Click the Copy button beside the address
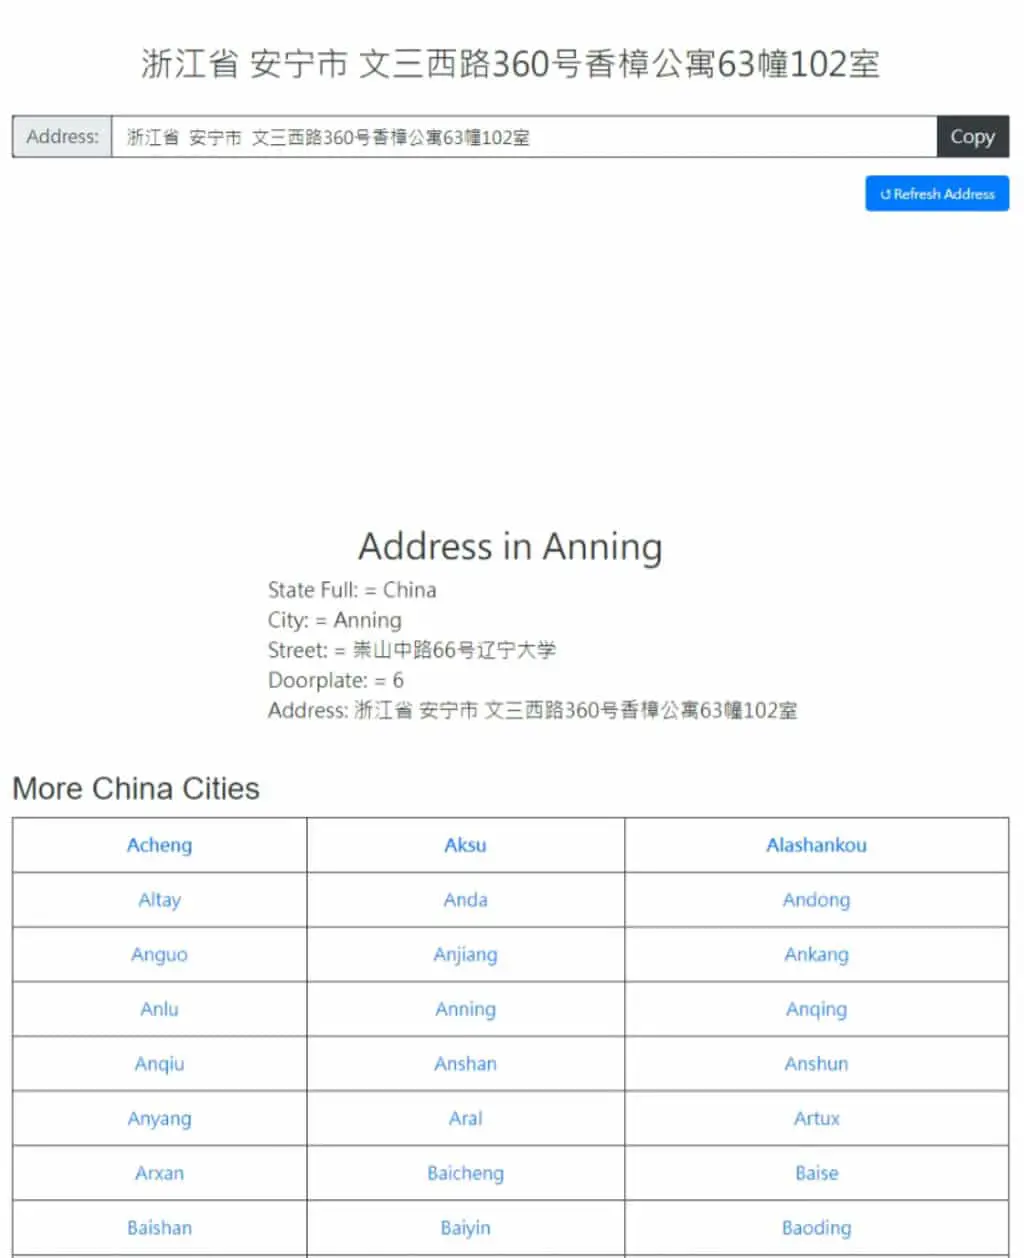 (972, 137)
